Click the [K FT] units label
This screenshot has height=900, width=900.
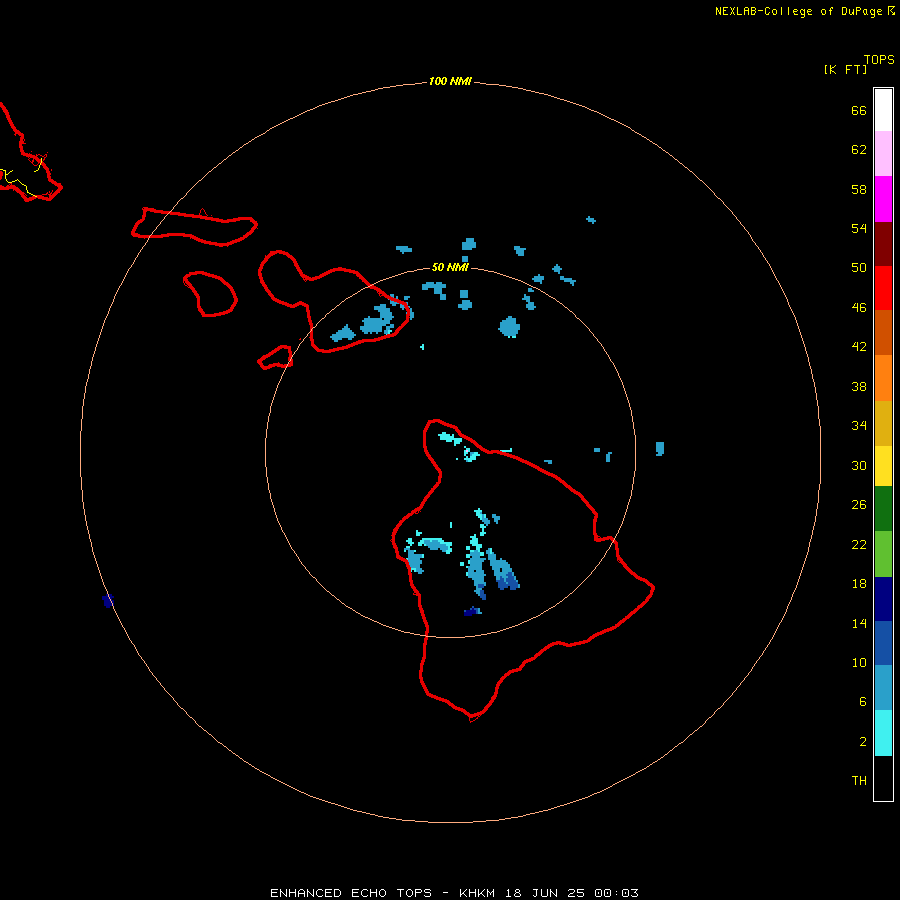[845, 69]
